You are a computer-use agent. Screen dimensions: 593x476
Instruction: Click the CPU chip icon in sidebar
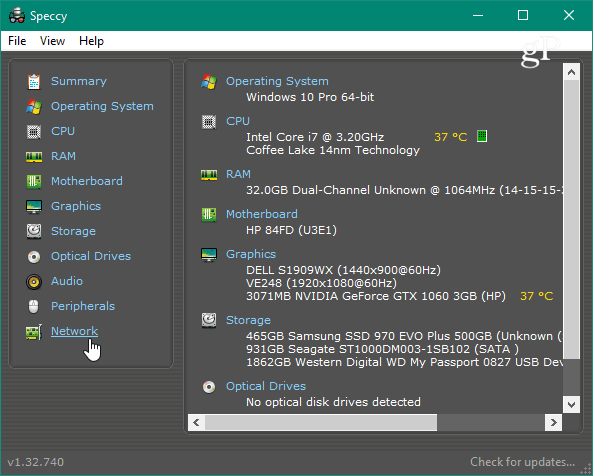(34, 132)
